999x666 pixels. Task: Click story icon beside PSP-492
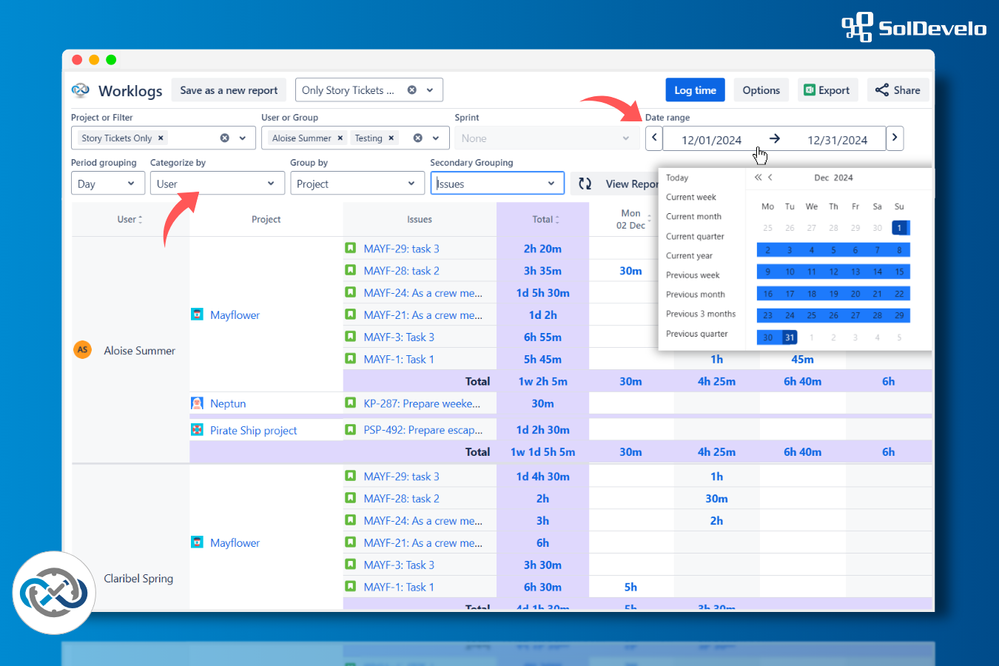pyautogui.click(x=350, y=430)
